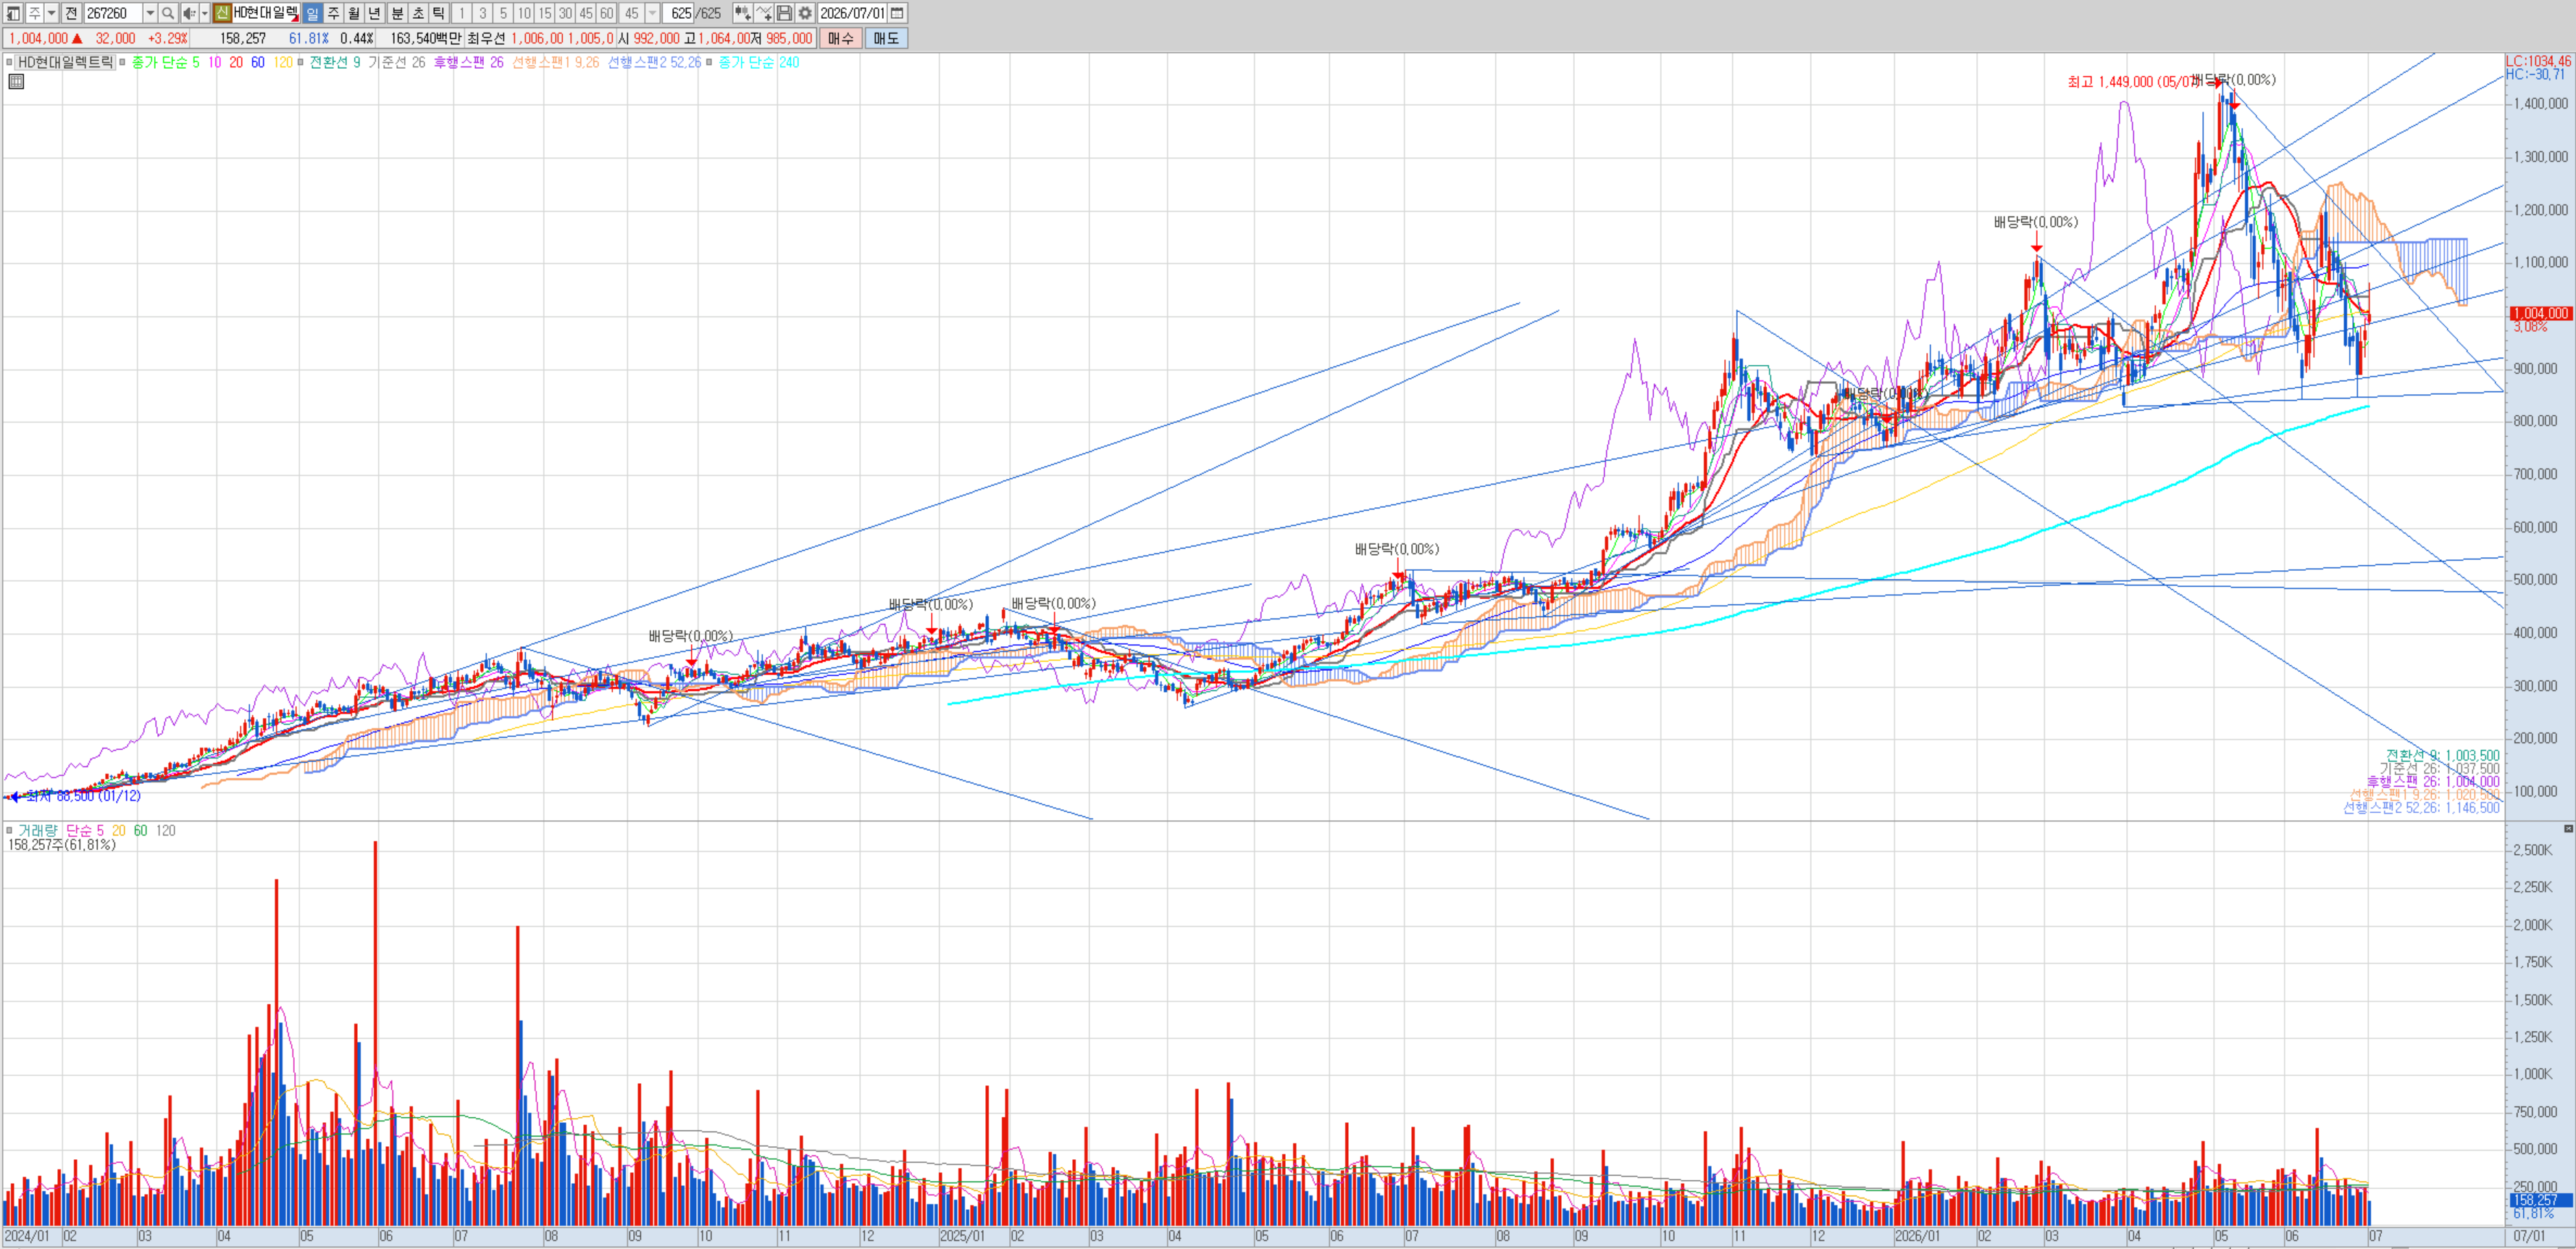Toggle the square before 종가 단순 240 legend
The width and height of the screenshot is (2576, 1249).
tap(710, 62)
